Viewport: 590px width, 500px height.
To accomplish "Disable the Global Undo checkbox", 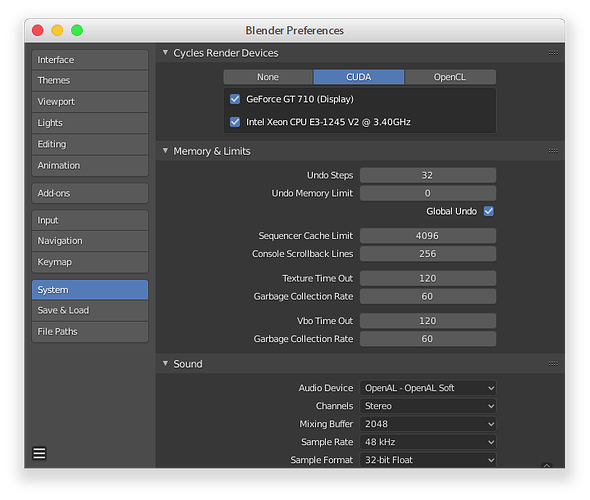I will [488, 211].
